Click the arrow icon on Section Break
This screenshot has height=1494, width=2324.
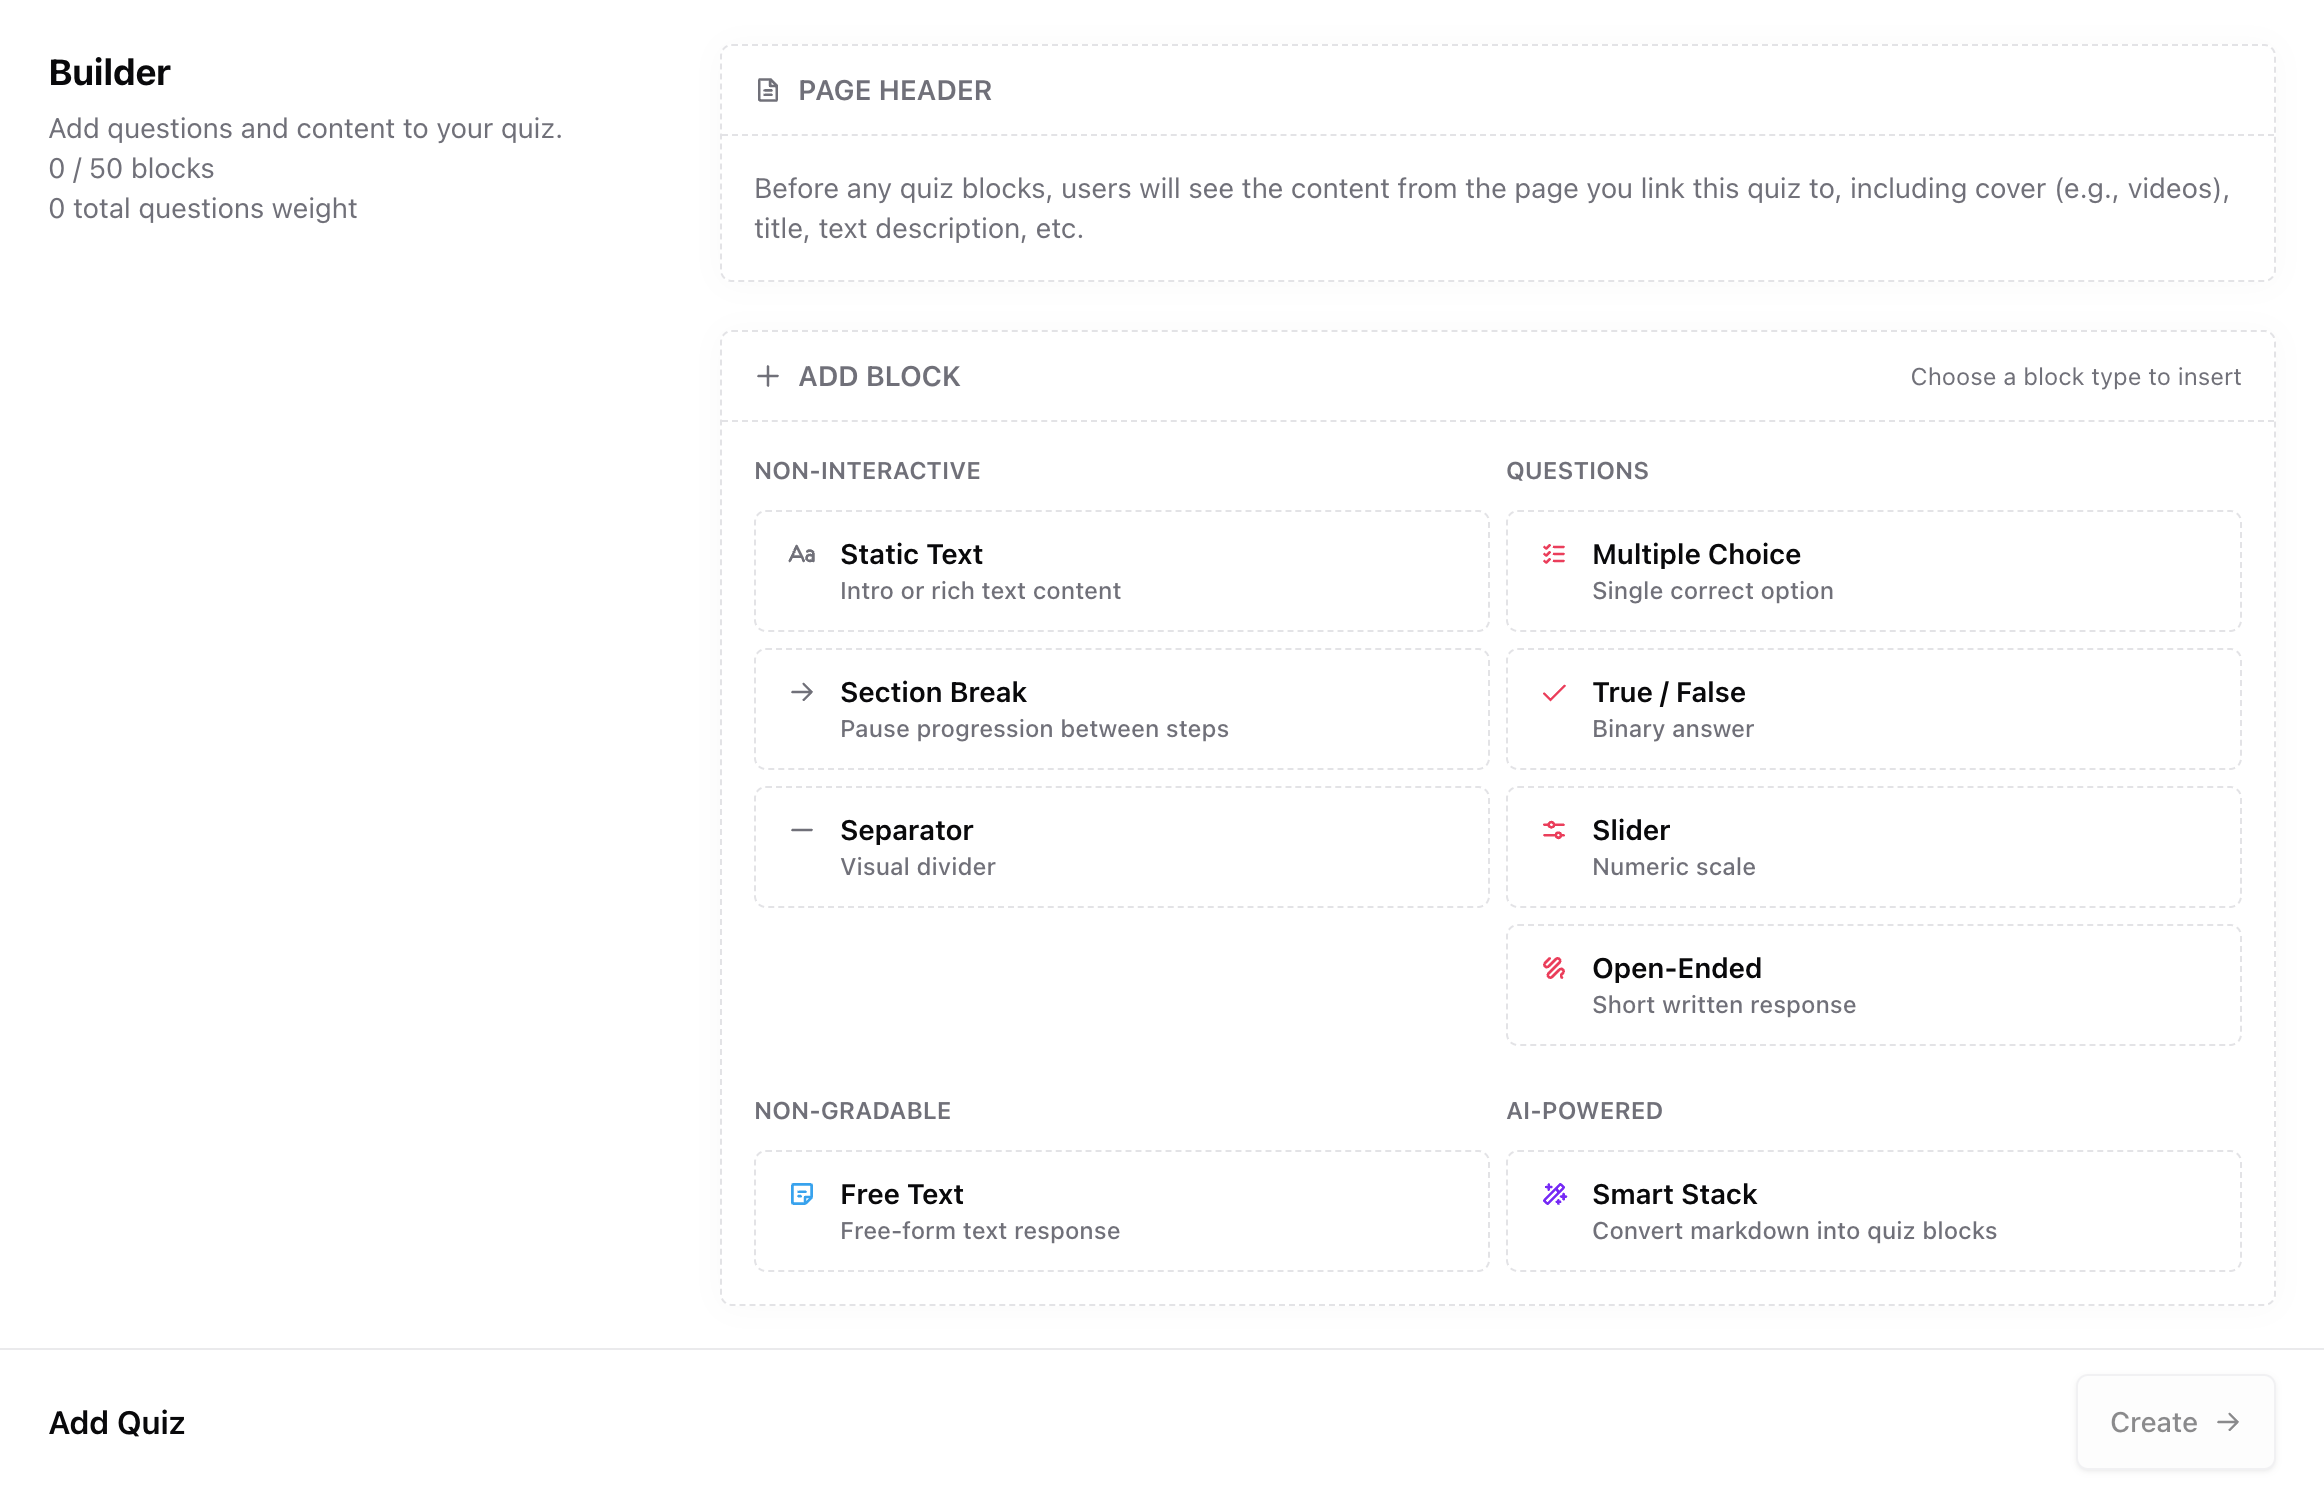click(802, 691)
